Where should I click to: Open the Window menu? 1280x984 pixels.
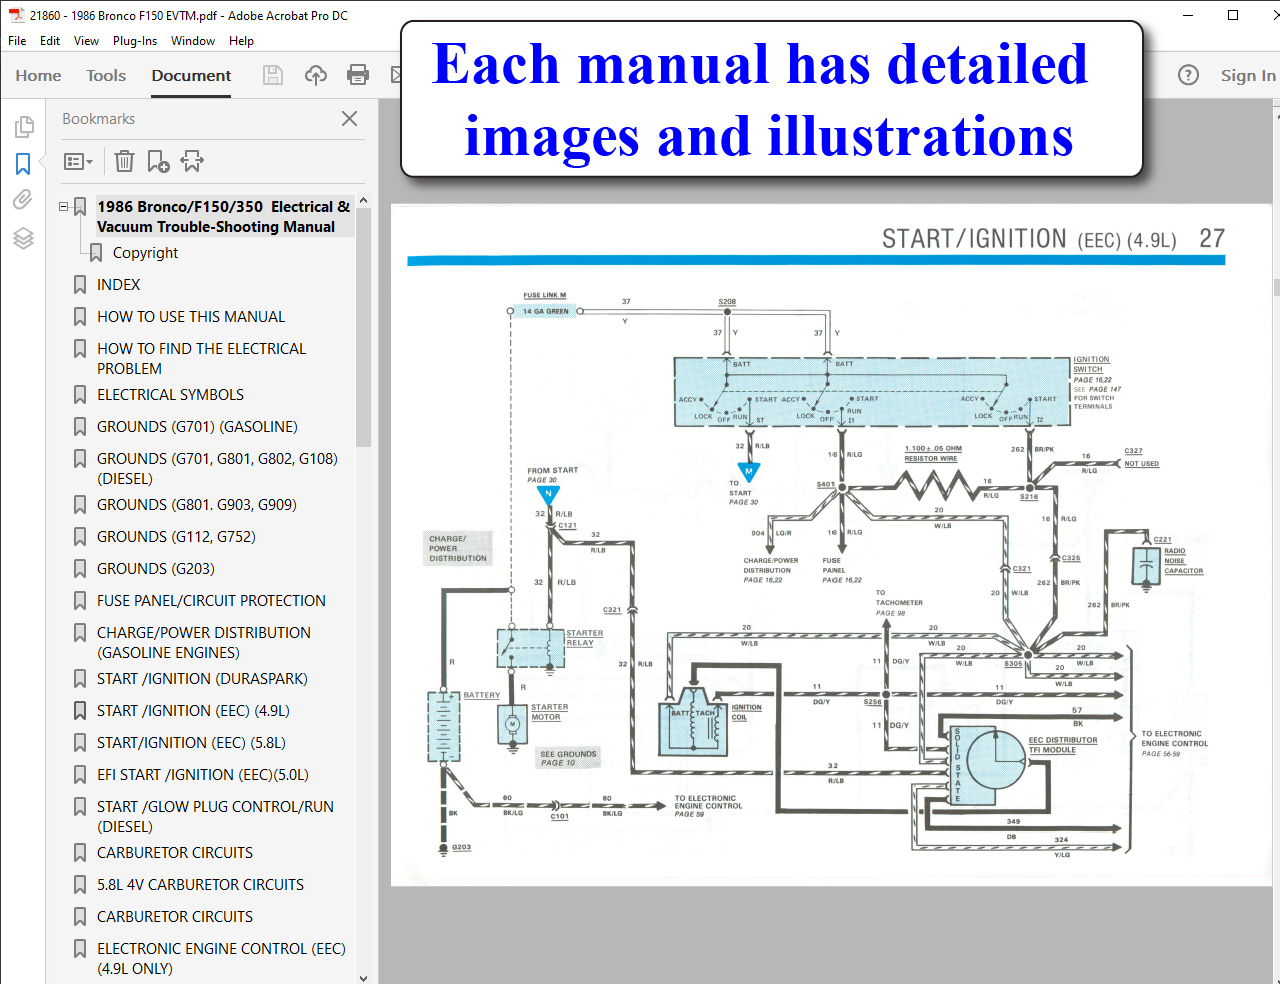click(193, 41)
